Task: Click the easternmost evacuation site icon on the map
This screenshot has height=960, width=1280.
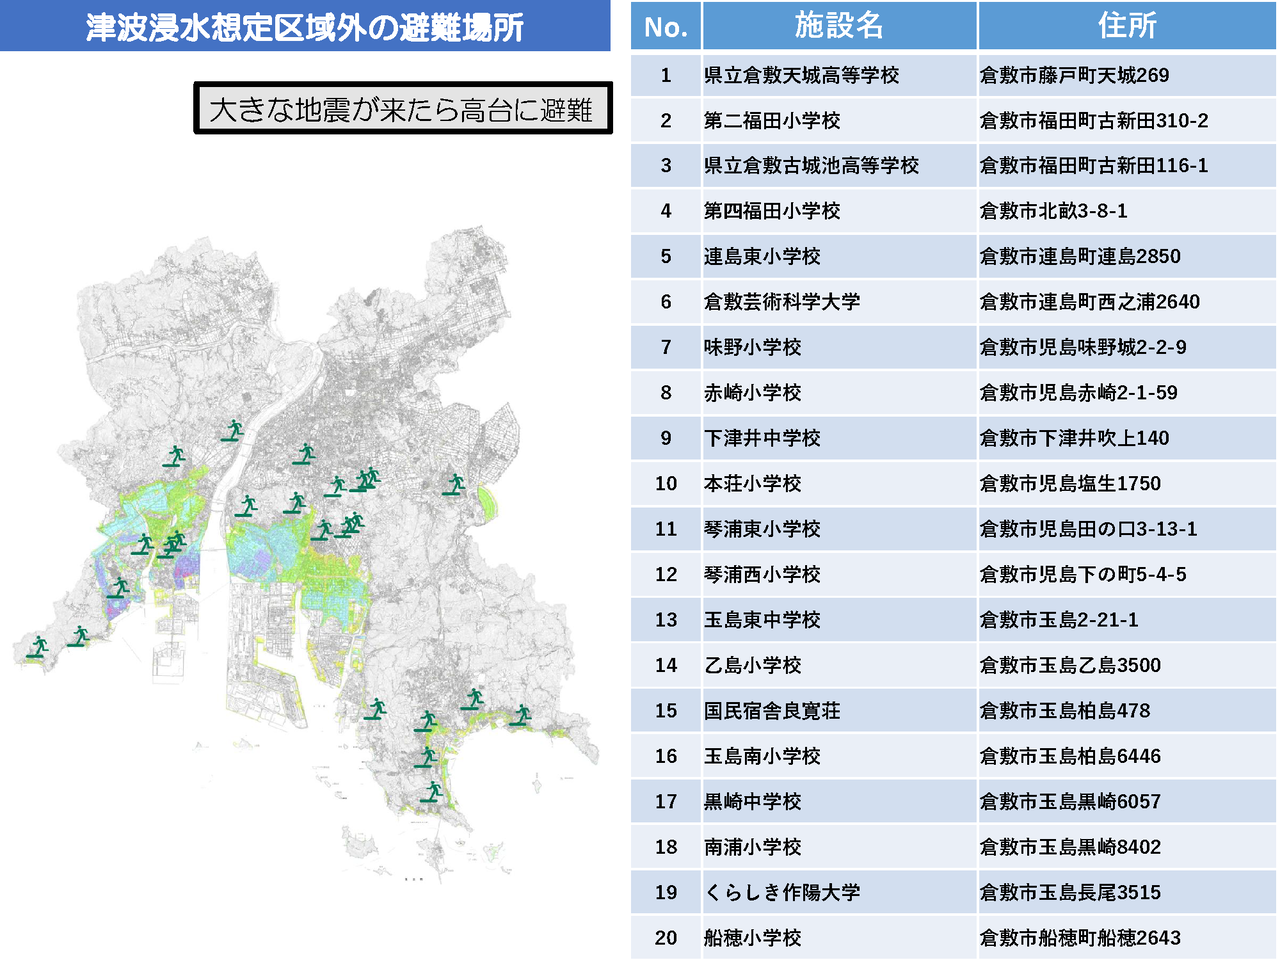Action: point(519,715)
